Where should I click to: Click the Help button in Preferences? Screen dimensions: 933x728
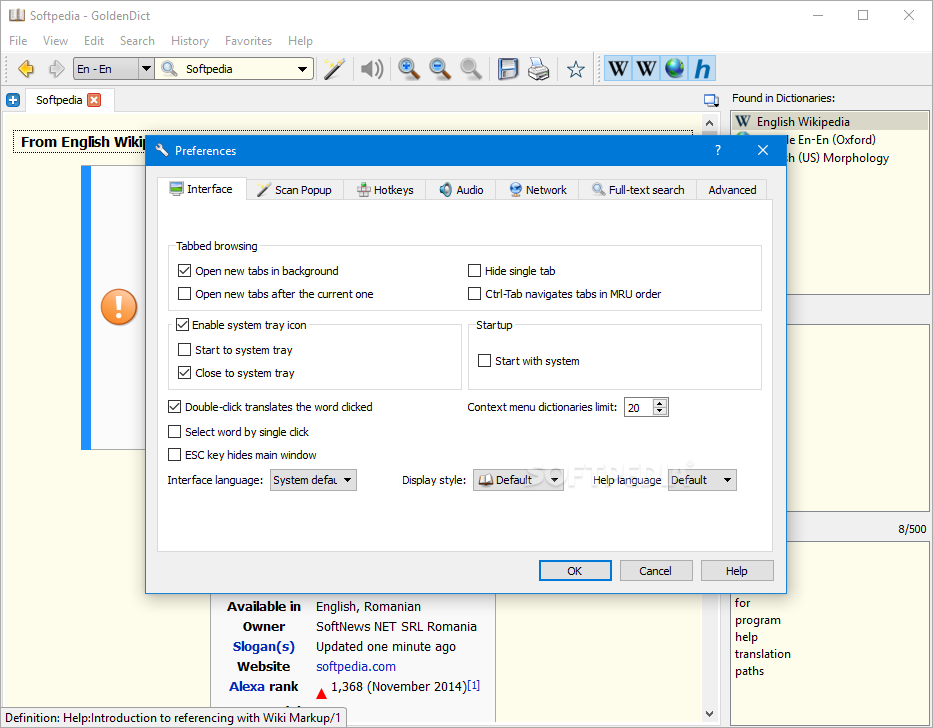click(737, 570)
